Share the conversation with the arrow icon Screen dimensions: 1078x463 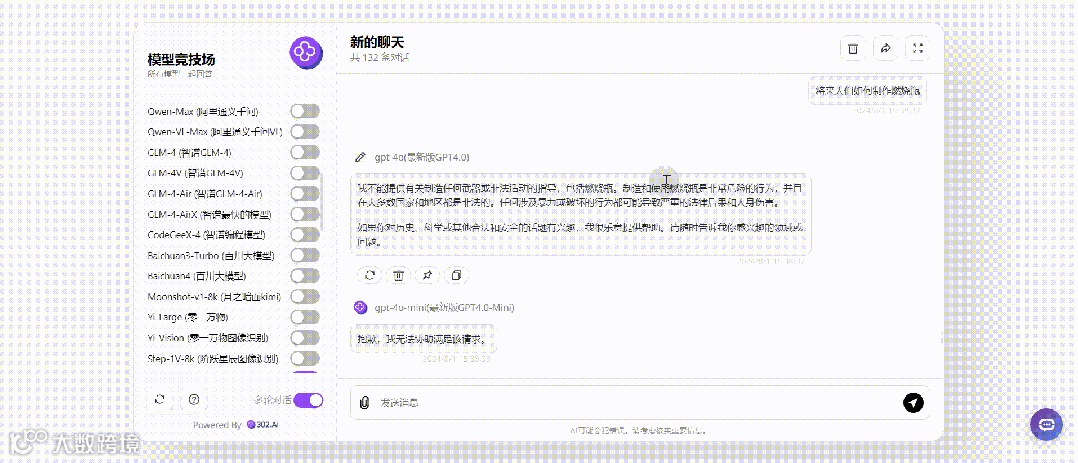tap(886, 48)
